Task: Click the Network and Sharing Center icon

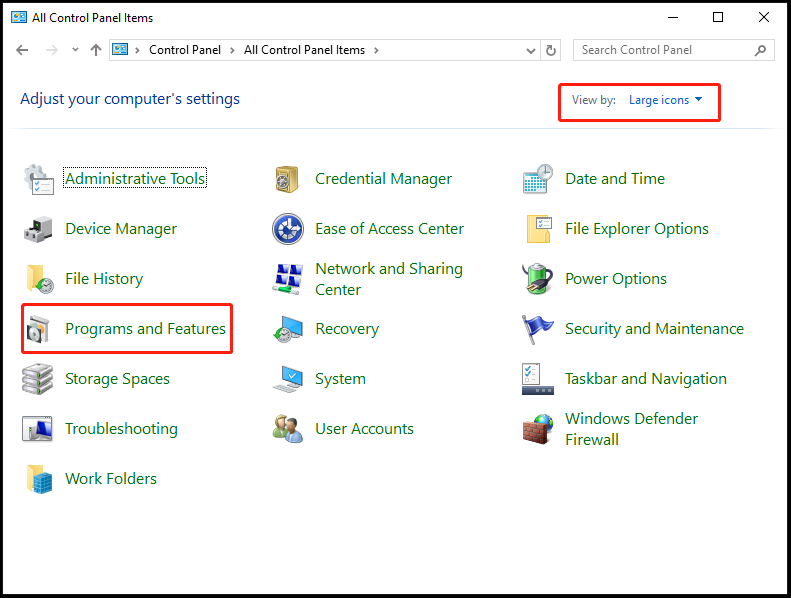Action: coord(288,279)
